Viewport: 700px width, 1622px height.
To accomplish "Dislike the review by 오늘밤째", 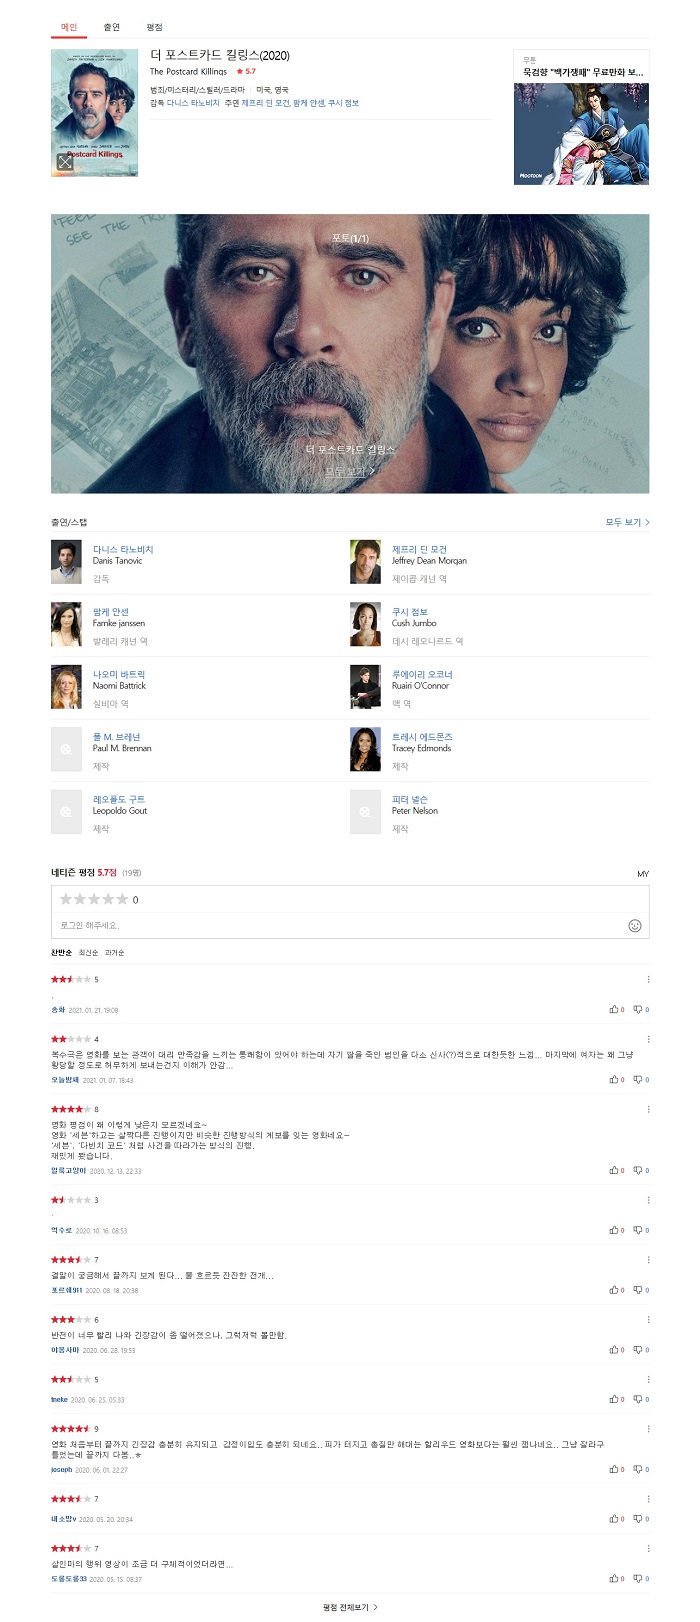I will pyautogui.click(x=641, y=1079).
